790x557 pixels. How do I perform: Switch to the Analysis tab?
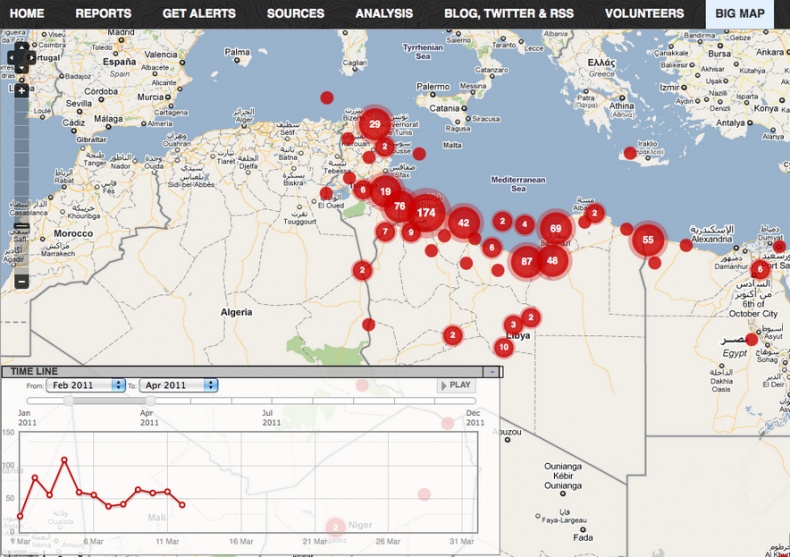[384, 14]
